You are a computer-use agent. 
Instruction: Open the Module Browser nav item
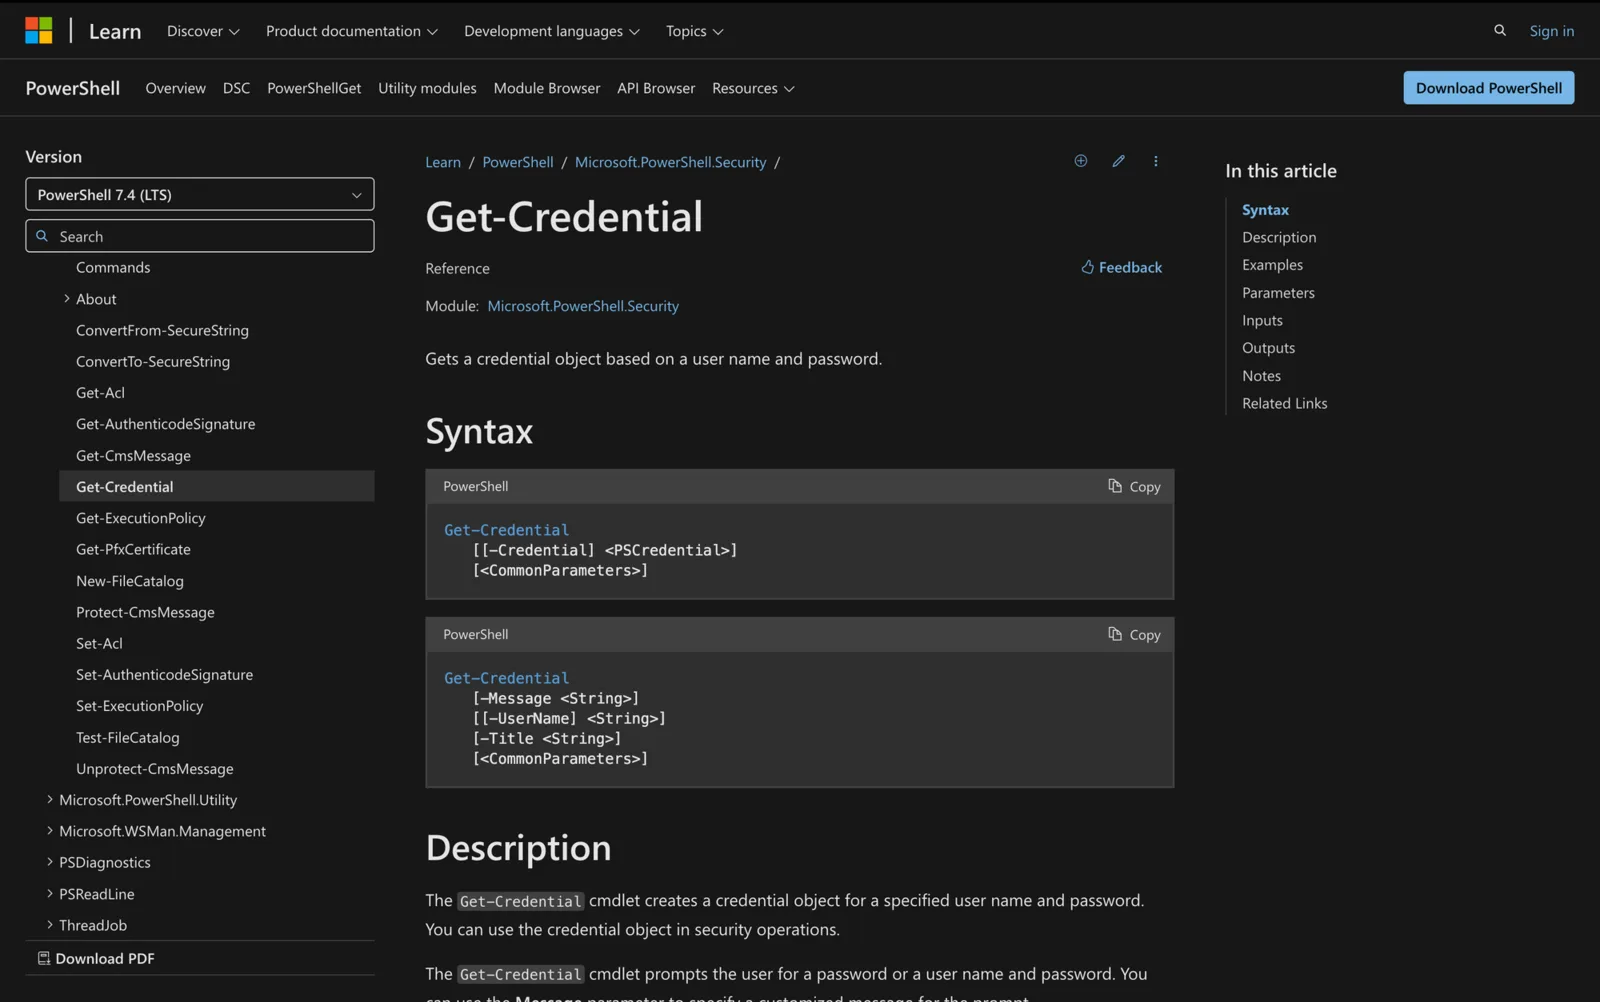point(547,88)
